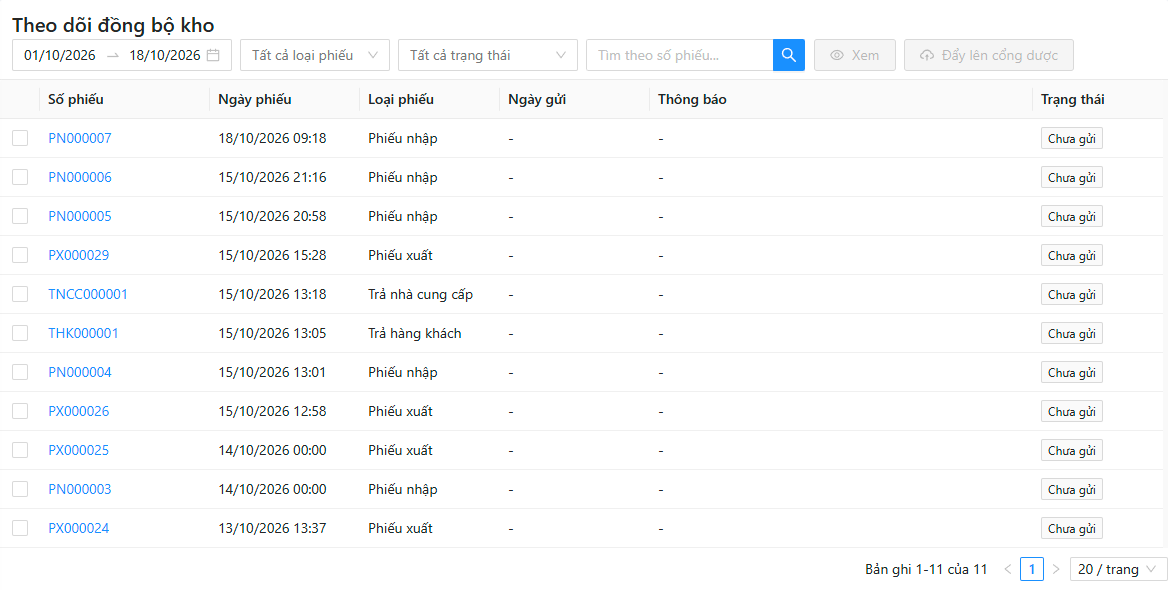Open voucher link PX000026

click(79, 411)
